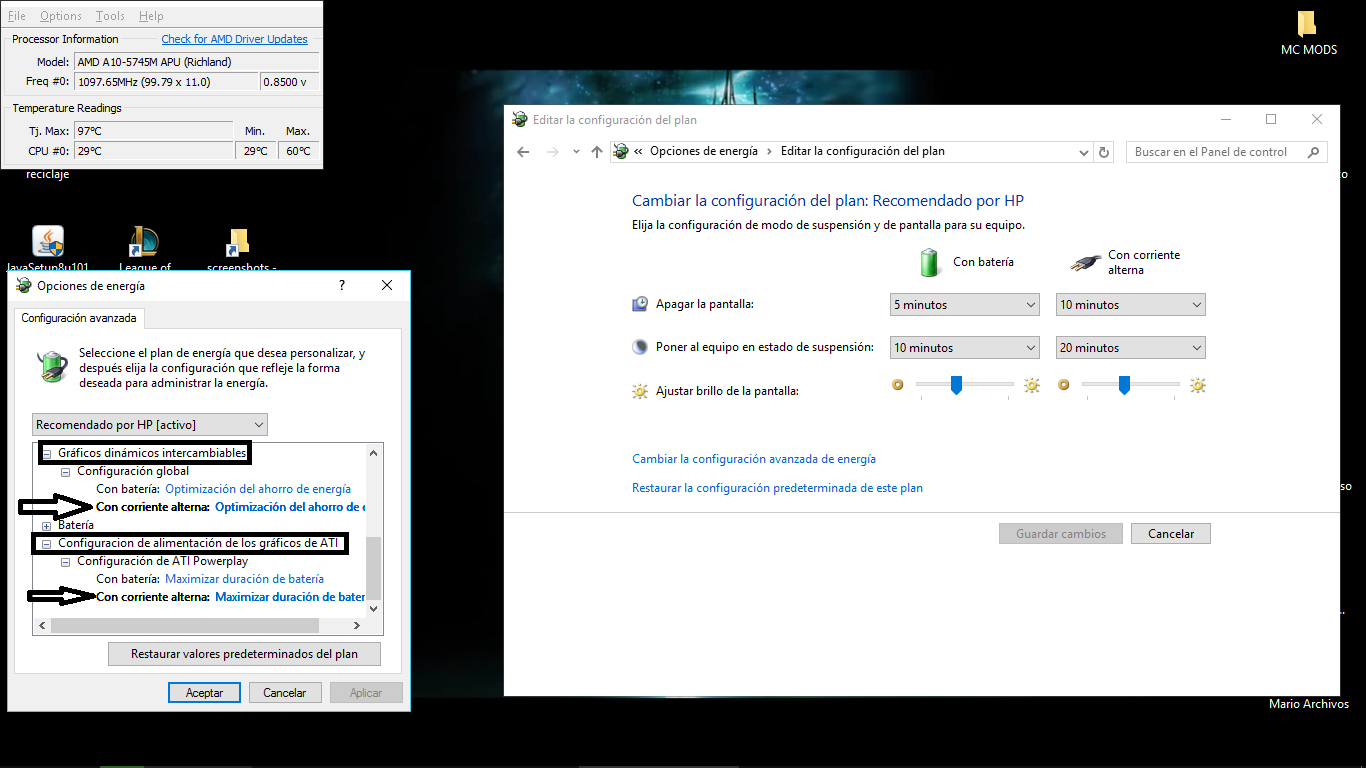
Task: Expand the "Batería" tree node
Action: point(45,524)
